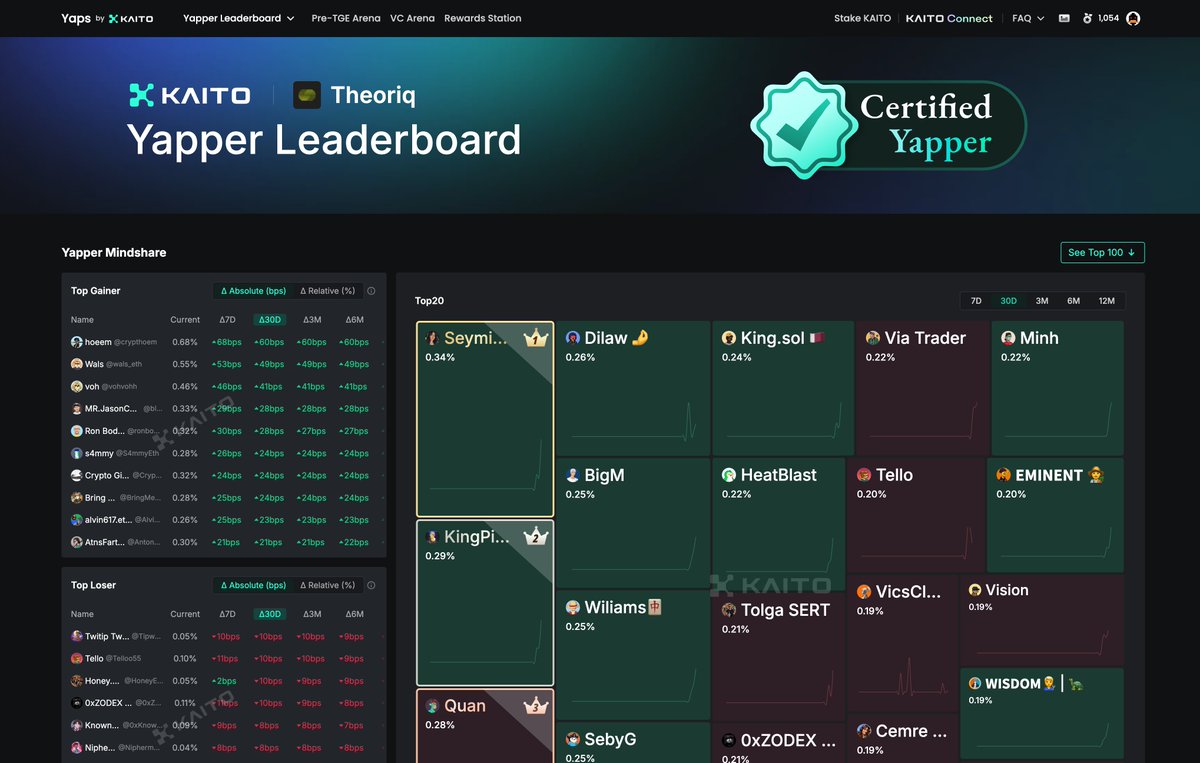This screenshot has height=763, width=1200.
Task: Open MR.JasonC row in Top Gainer
Action: tap(223, 409)
